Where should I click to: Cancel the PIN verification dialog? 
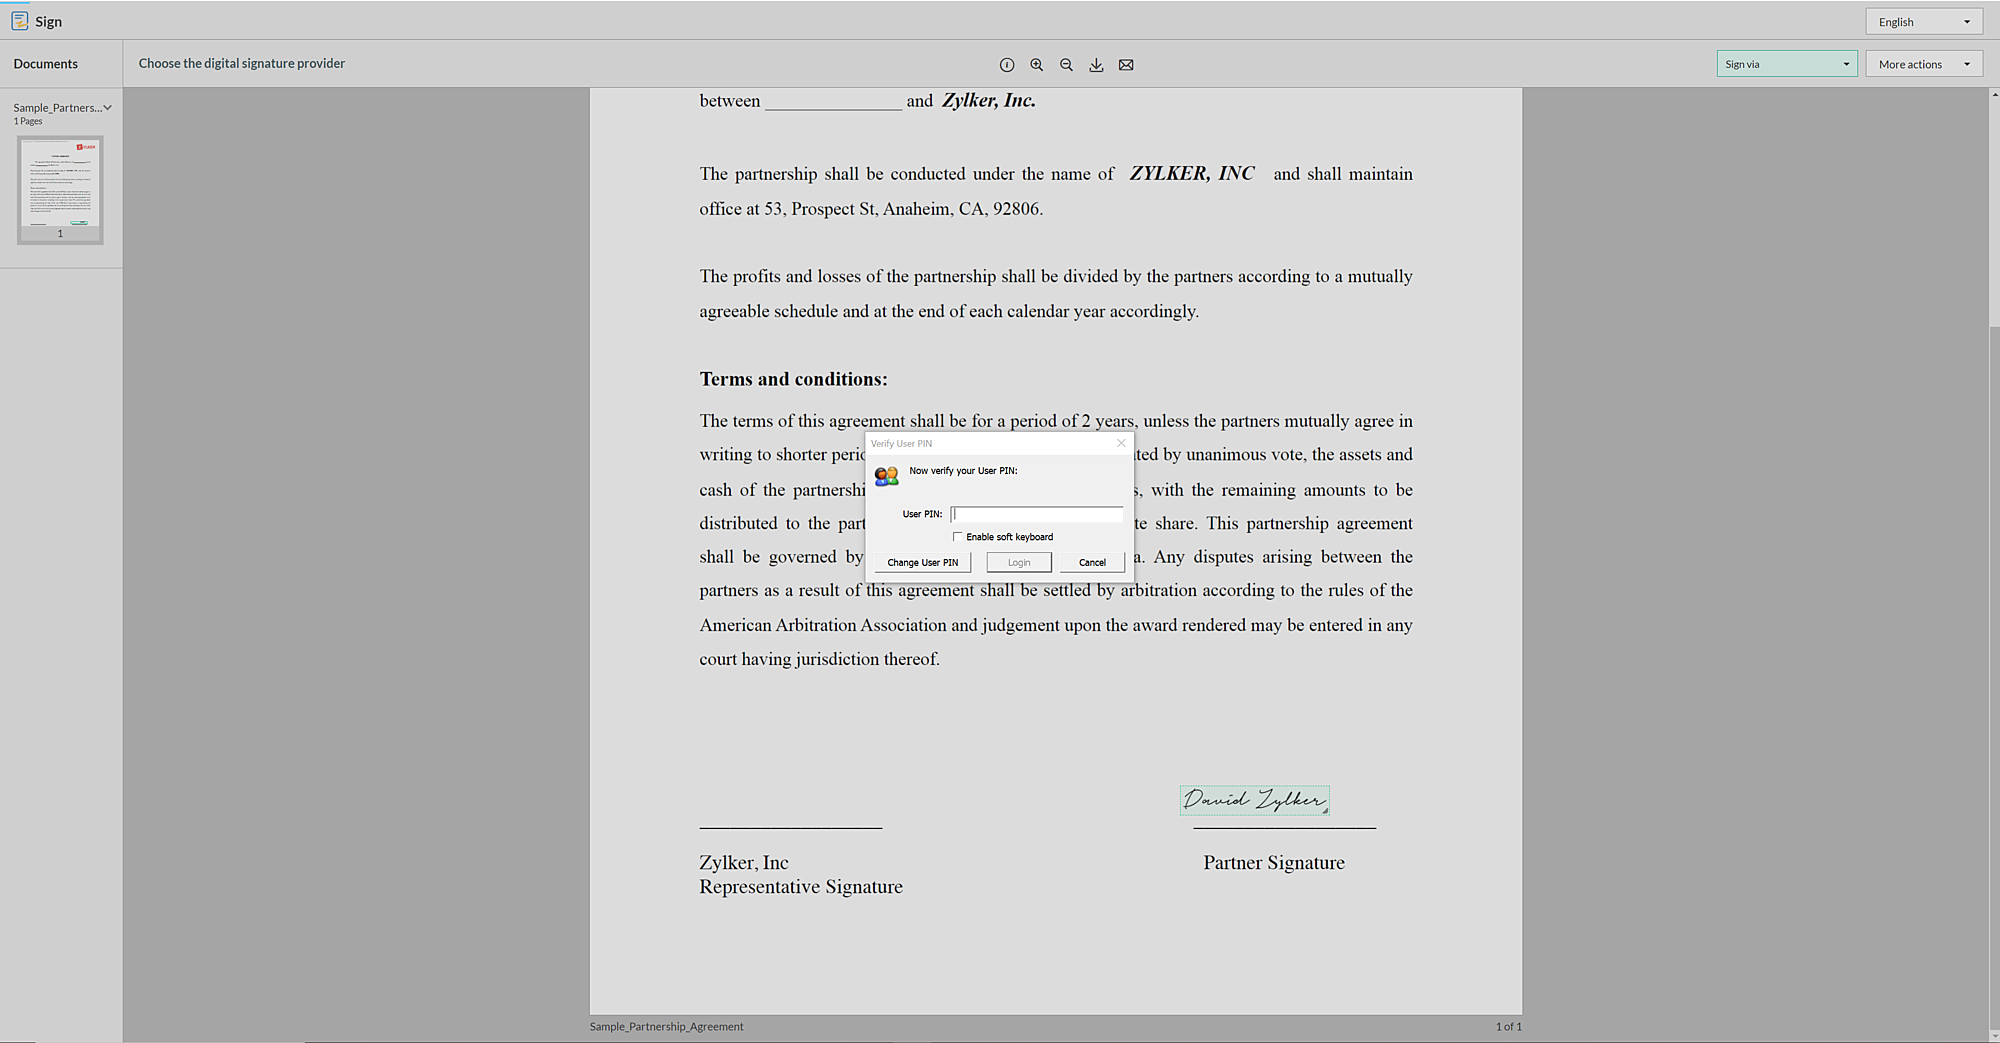1092,563
